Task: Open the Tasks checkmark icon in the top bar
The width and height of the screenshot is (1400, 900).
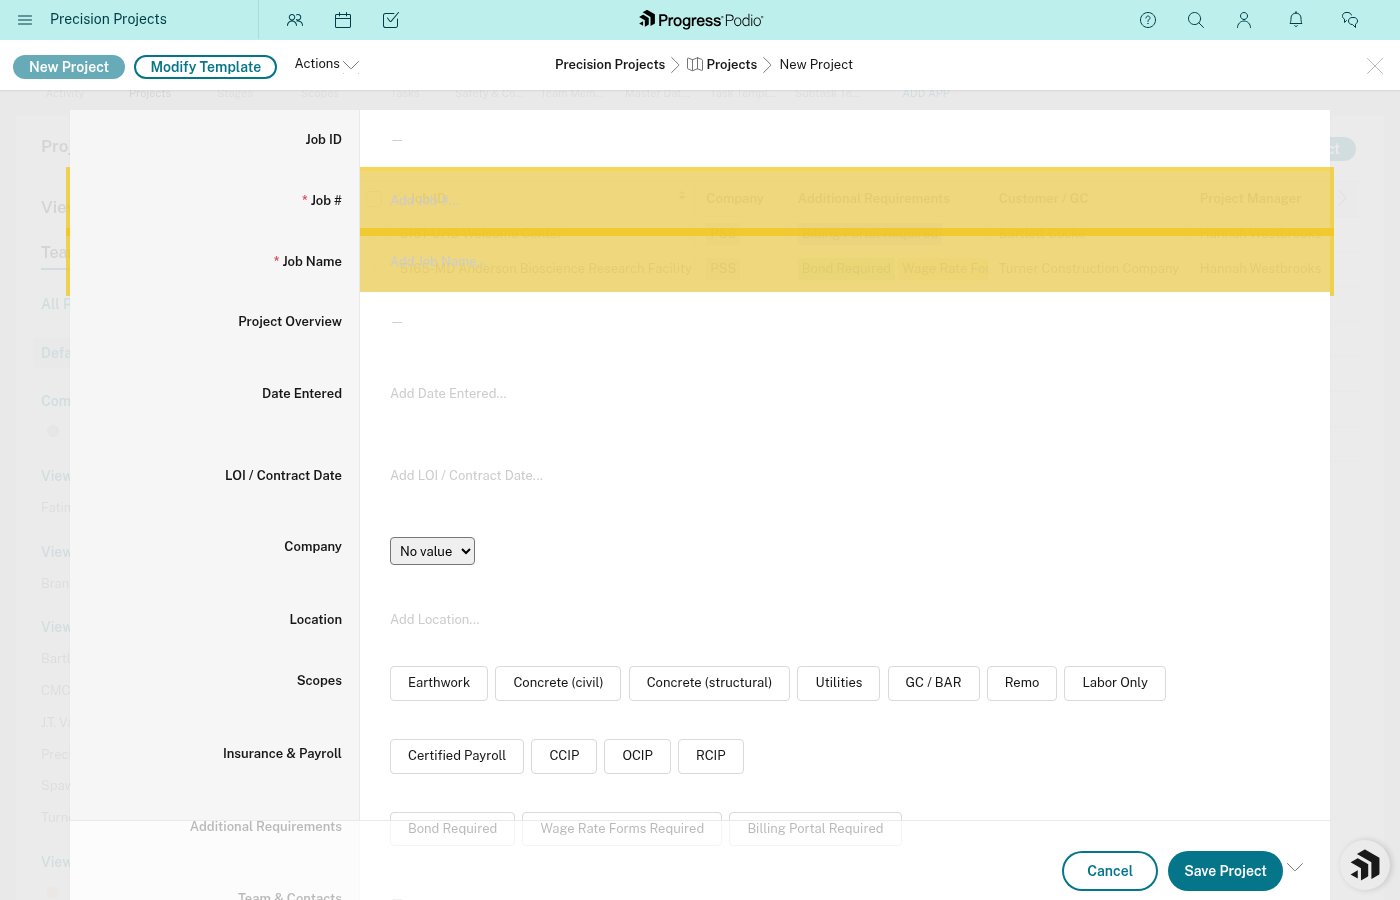Action: 391,20
